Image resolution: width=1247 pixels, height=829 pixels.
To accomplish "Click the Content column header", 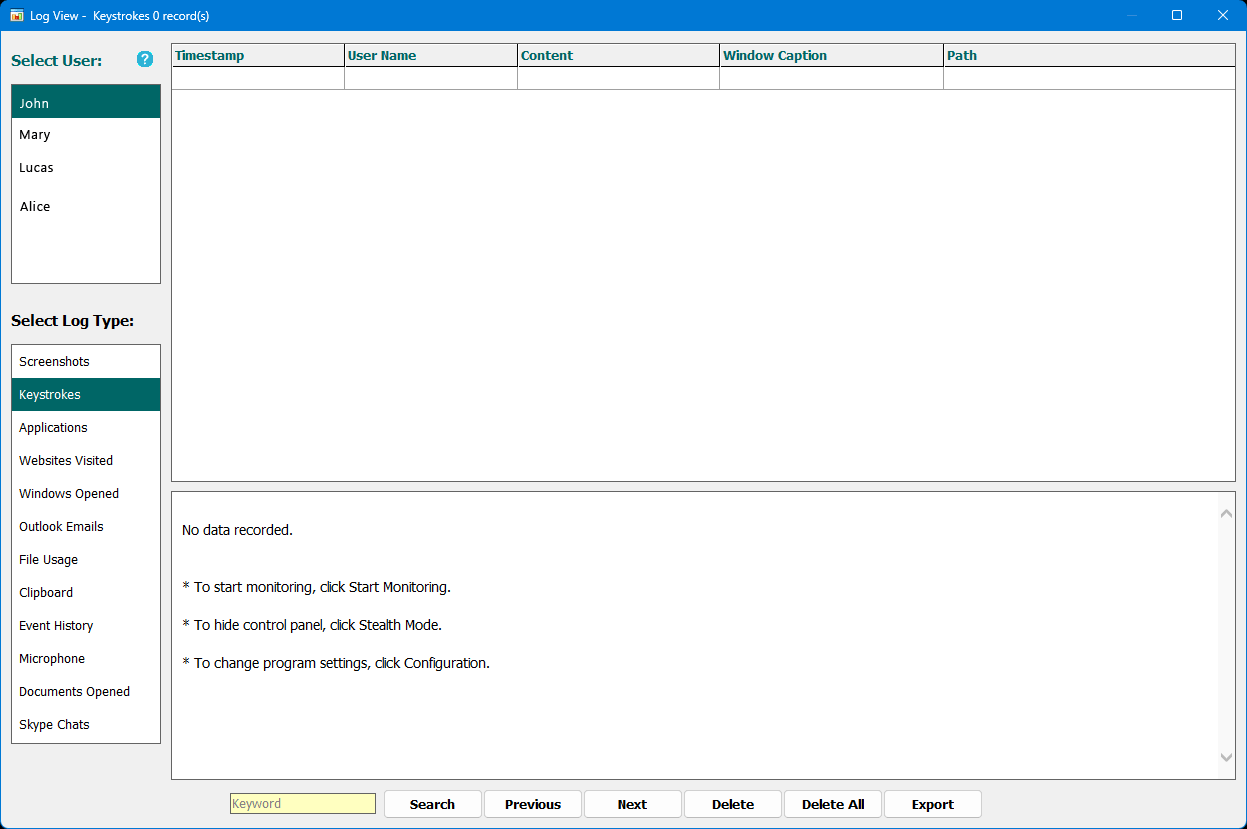I will pos(618,56).
